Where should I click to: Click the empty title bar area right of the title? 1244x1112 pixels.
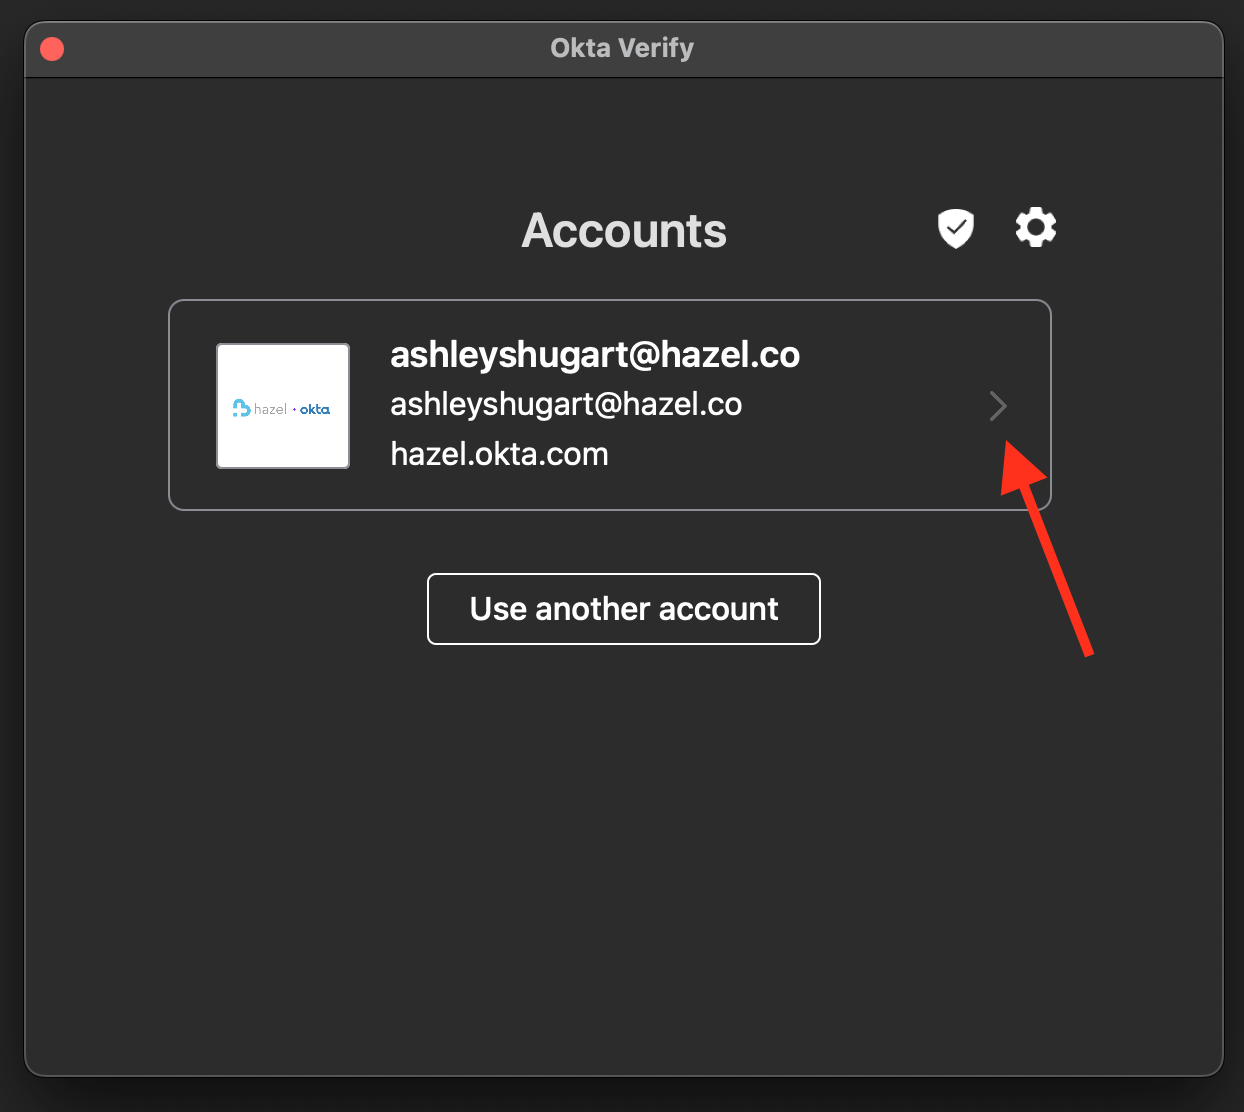pos(950,48)
